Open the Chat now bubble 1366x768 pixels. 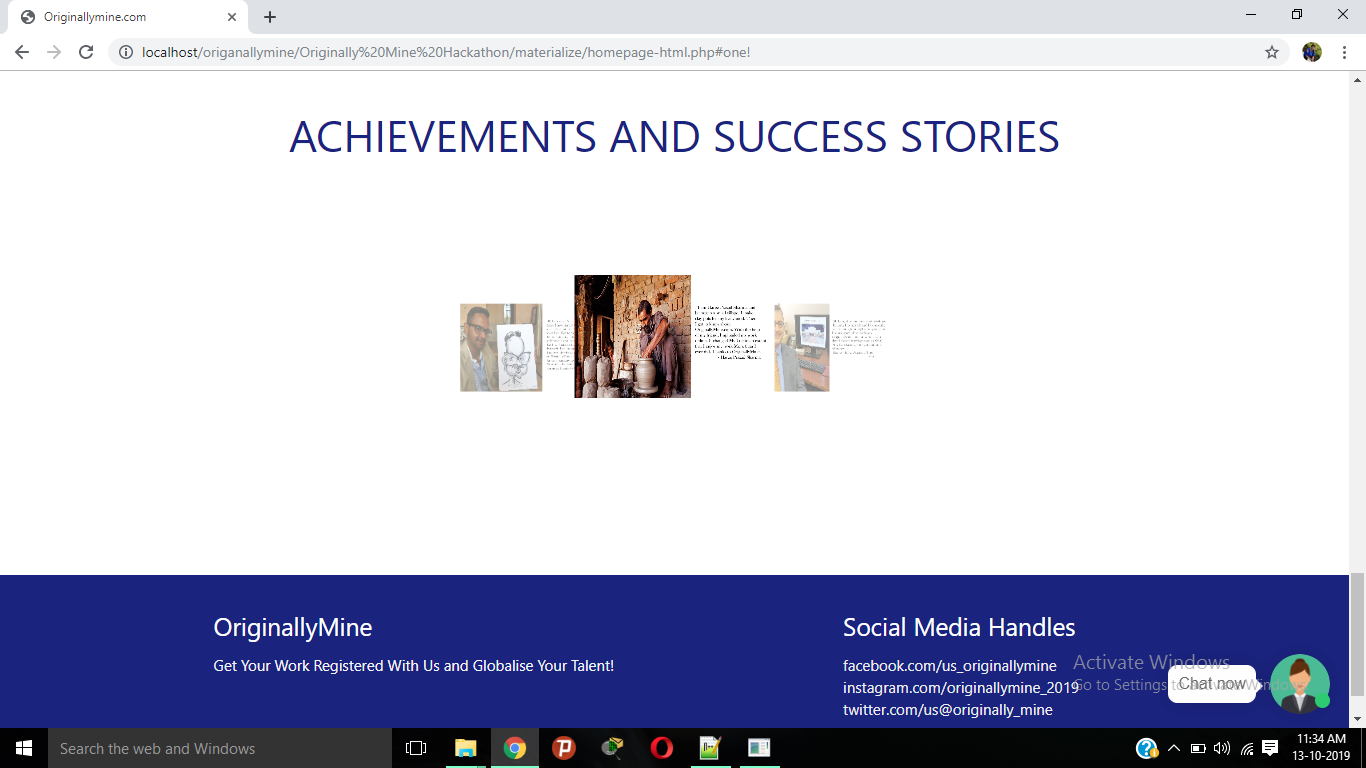(1212, 684)
